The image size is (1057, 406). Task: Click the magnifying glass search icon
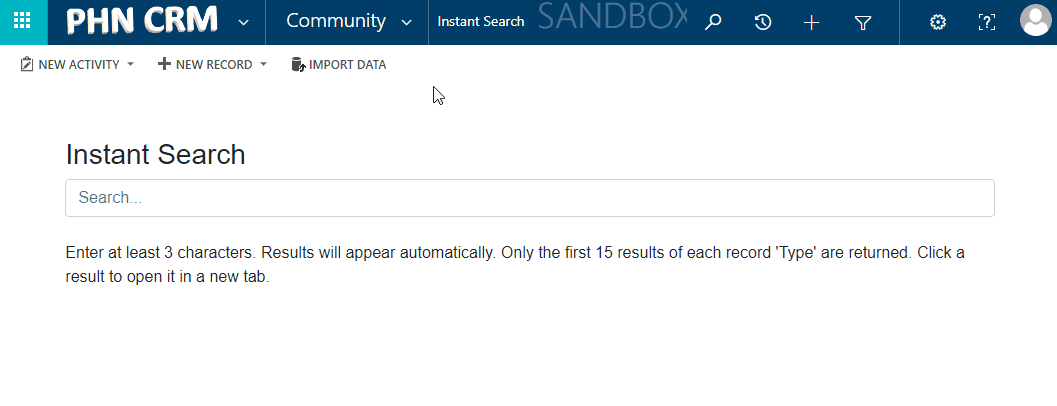(713, 22)
